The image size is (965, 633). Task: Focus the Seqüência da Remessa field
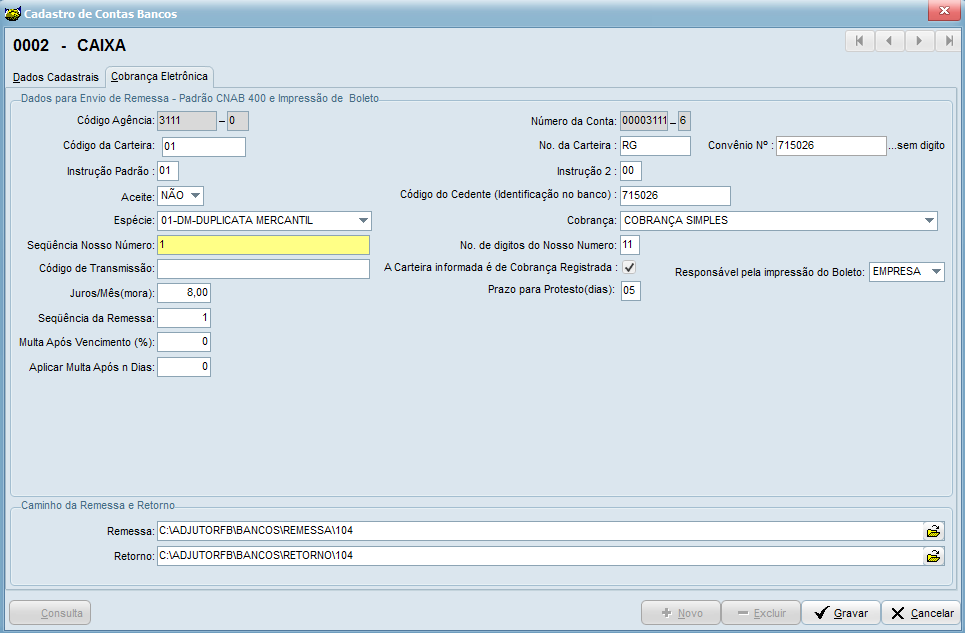[184, 318]
